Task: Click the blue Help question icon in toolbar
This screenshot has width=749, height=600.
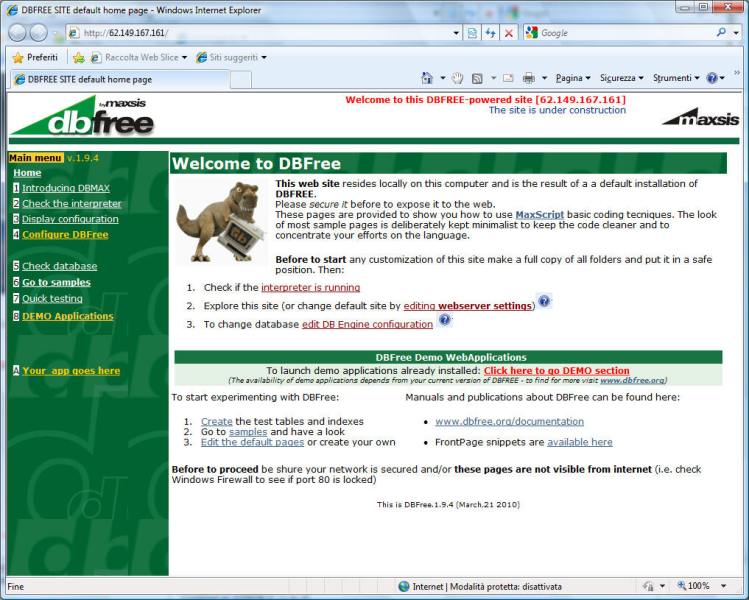Action: click(712, 78)
